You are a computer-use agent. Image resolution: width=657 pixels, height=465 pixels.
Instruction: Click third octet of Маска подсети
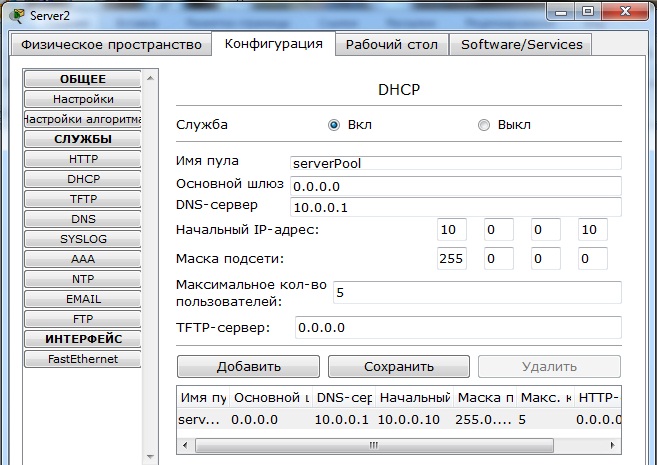(x=546, y=258)
